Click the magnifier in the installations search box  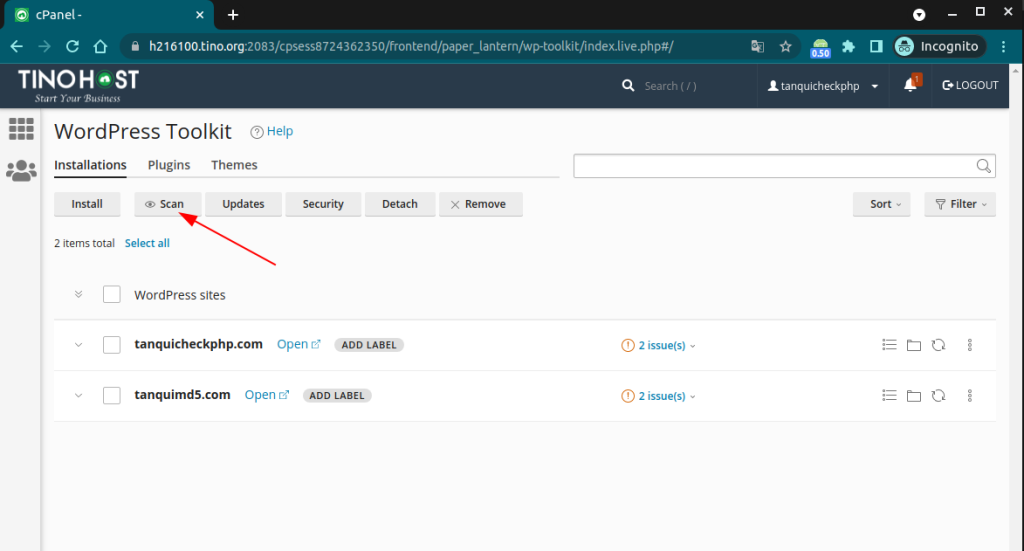coord(984,166)
